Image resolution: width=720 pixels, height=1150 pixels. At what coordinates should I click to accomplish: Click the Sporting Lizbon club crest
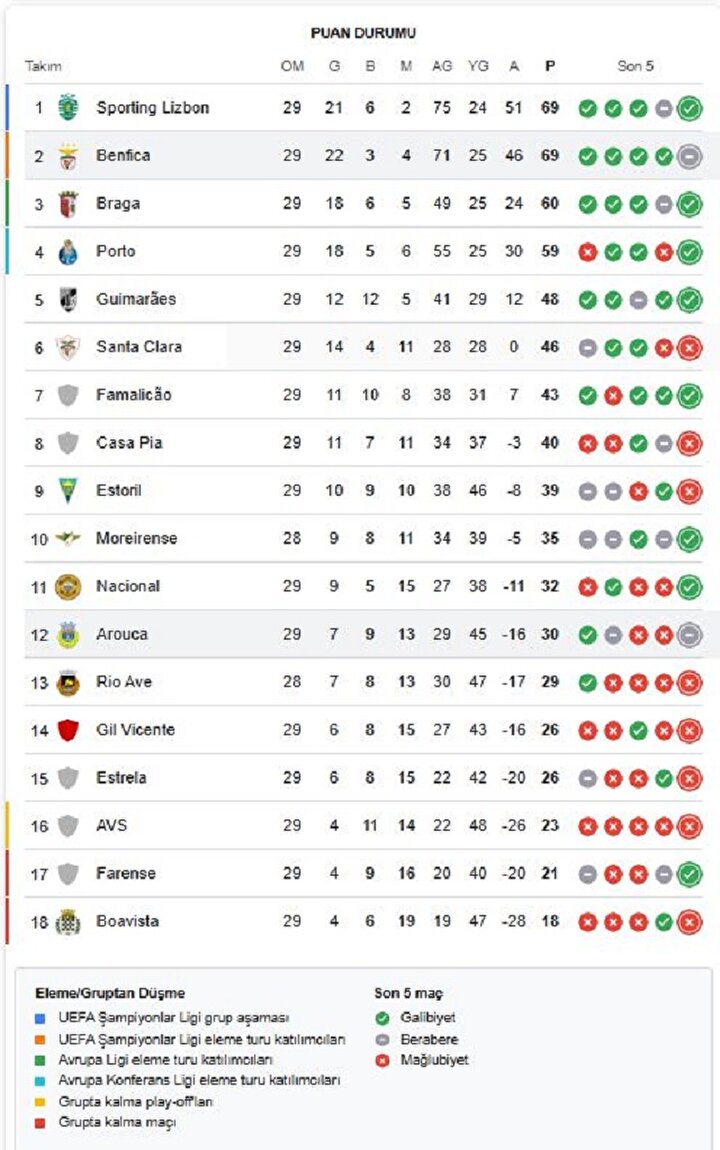tap(68, 107)
